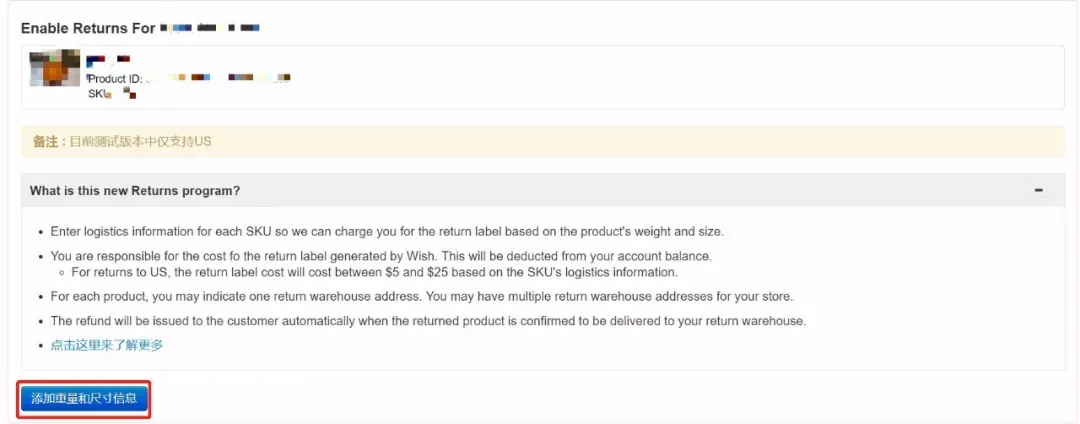Click the "You are responsible for the cost" bullet
Image resolution: width=1080 pixels, height=424 pixels.
381,256
